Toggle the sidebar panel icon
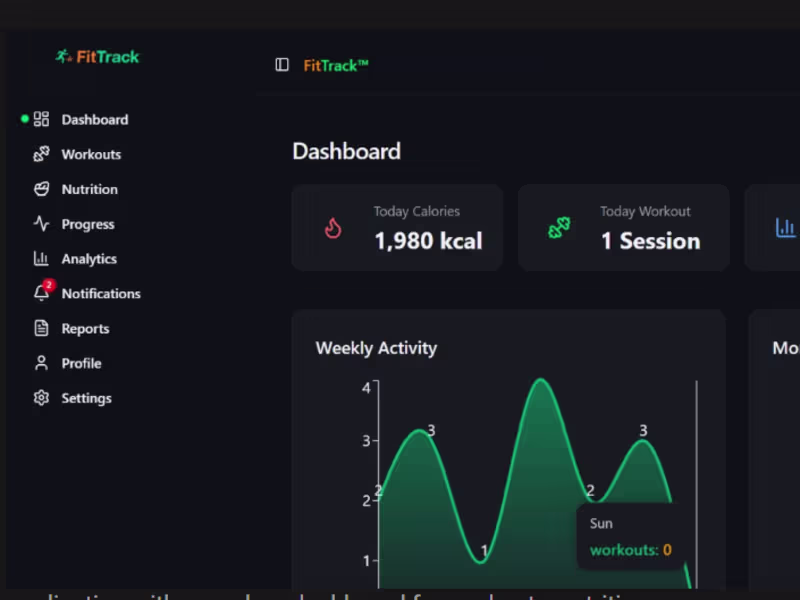Image resolution: width=800 pixels, height=600 pixels. (282, 65)
